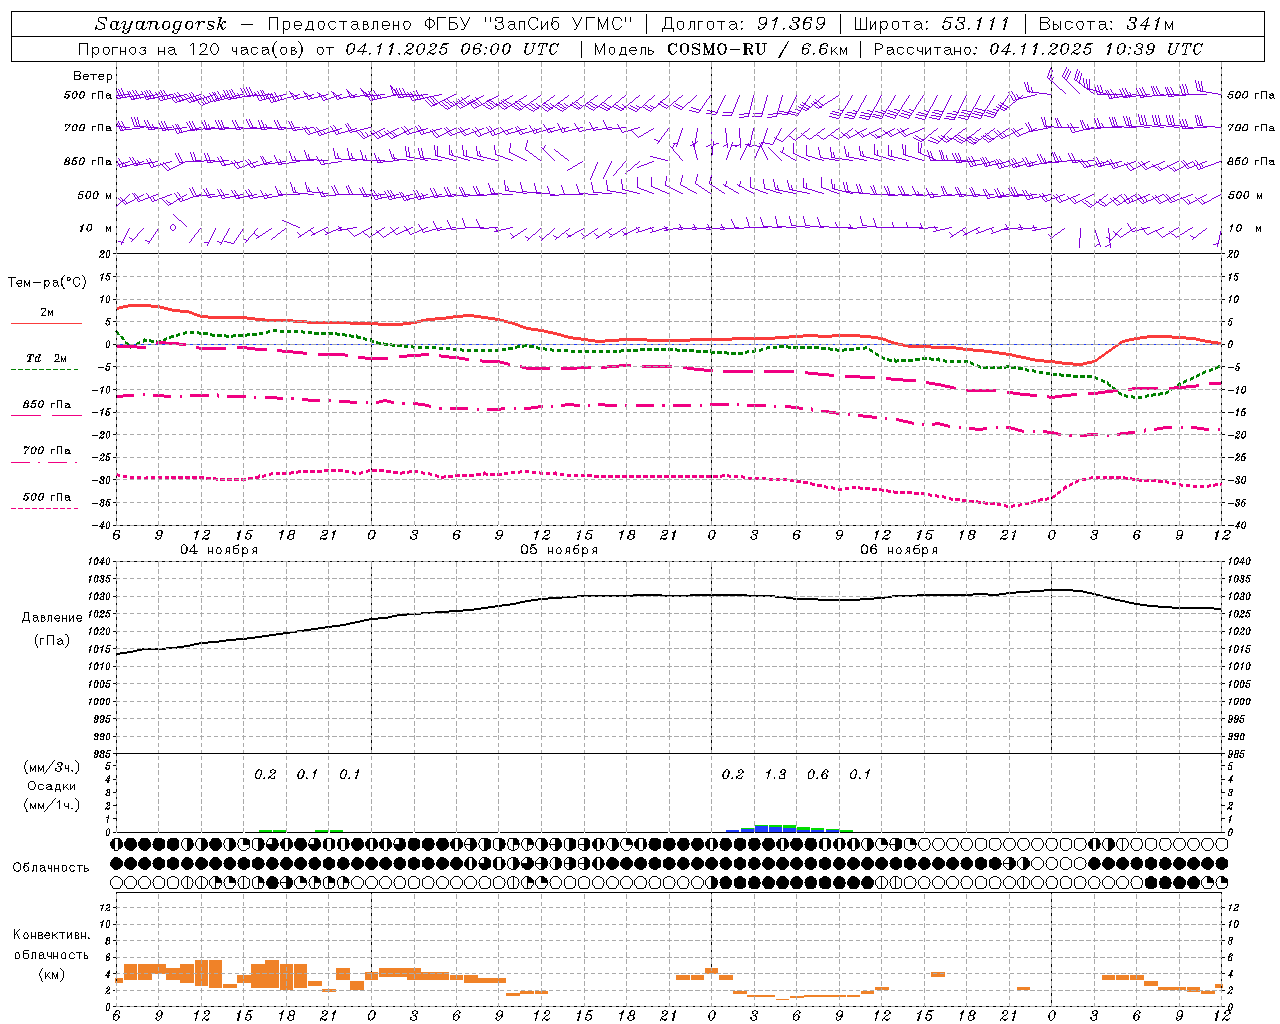Click the 'Рассчитано: 04.11.2025 10:39 UTC' timestamp

[1038, 49]
